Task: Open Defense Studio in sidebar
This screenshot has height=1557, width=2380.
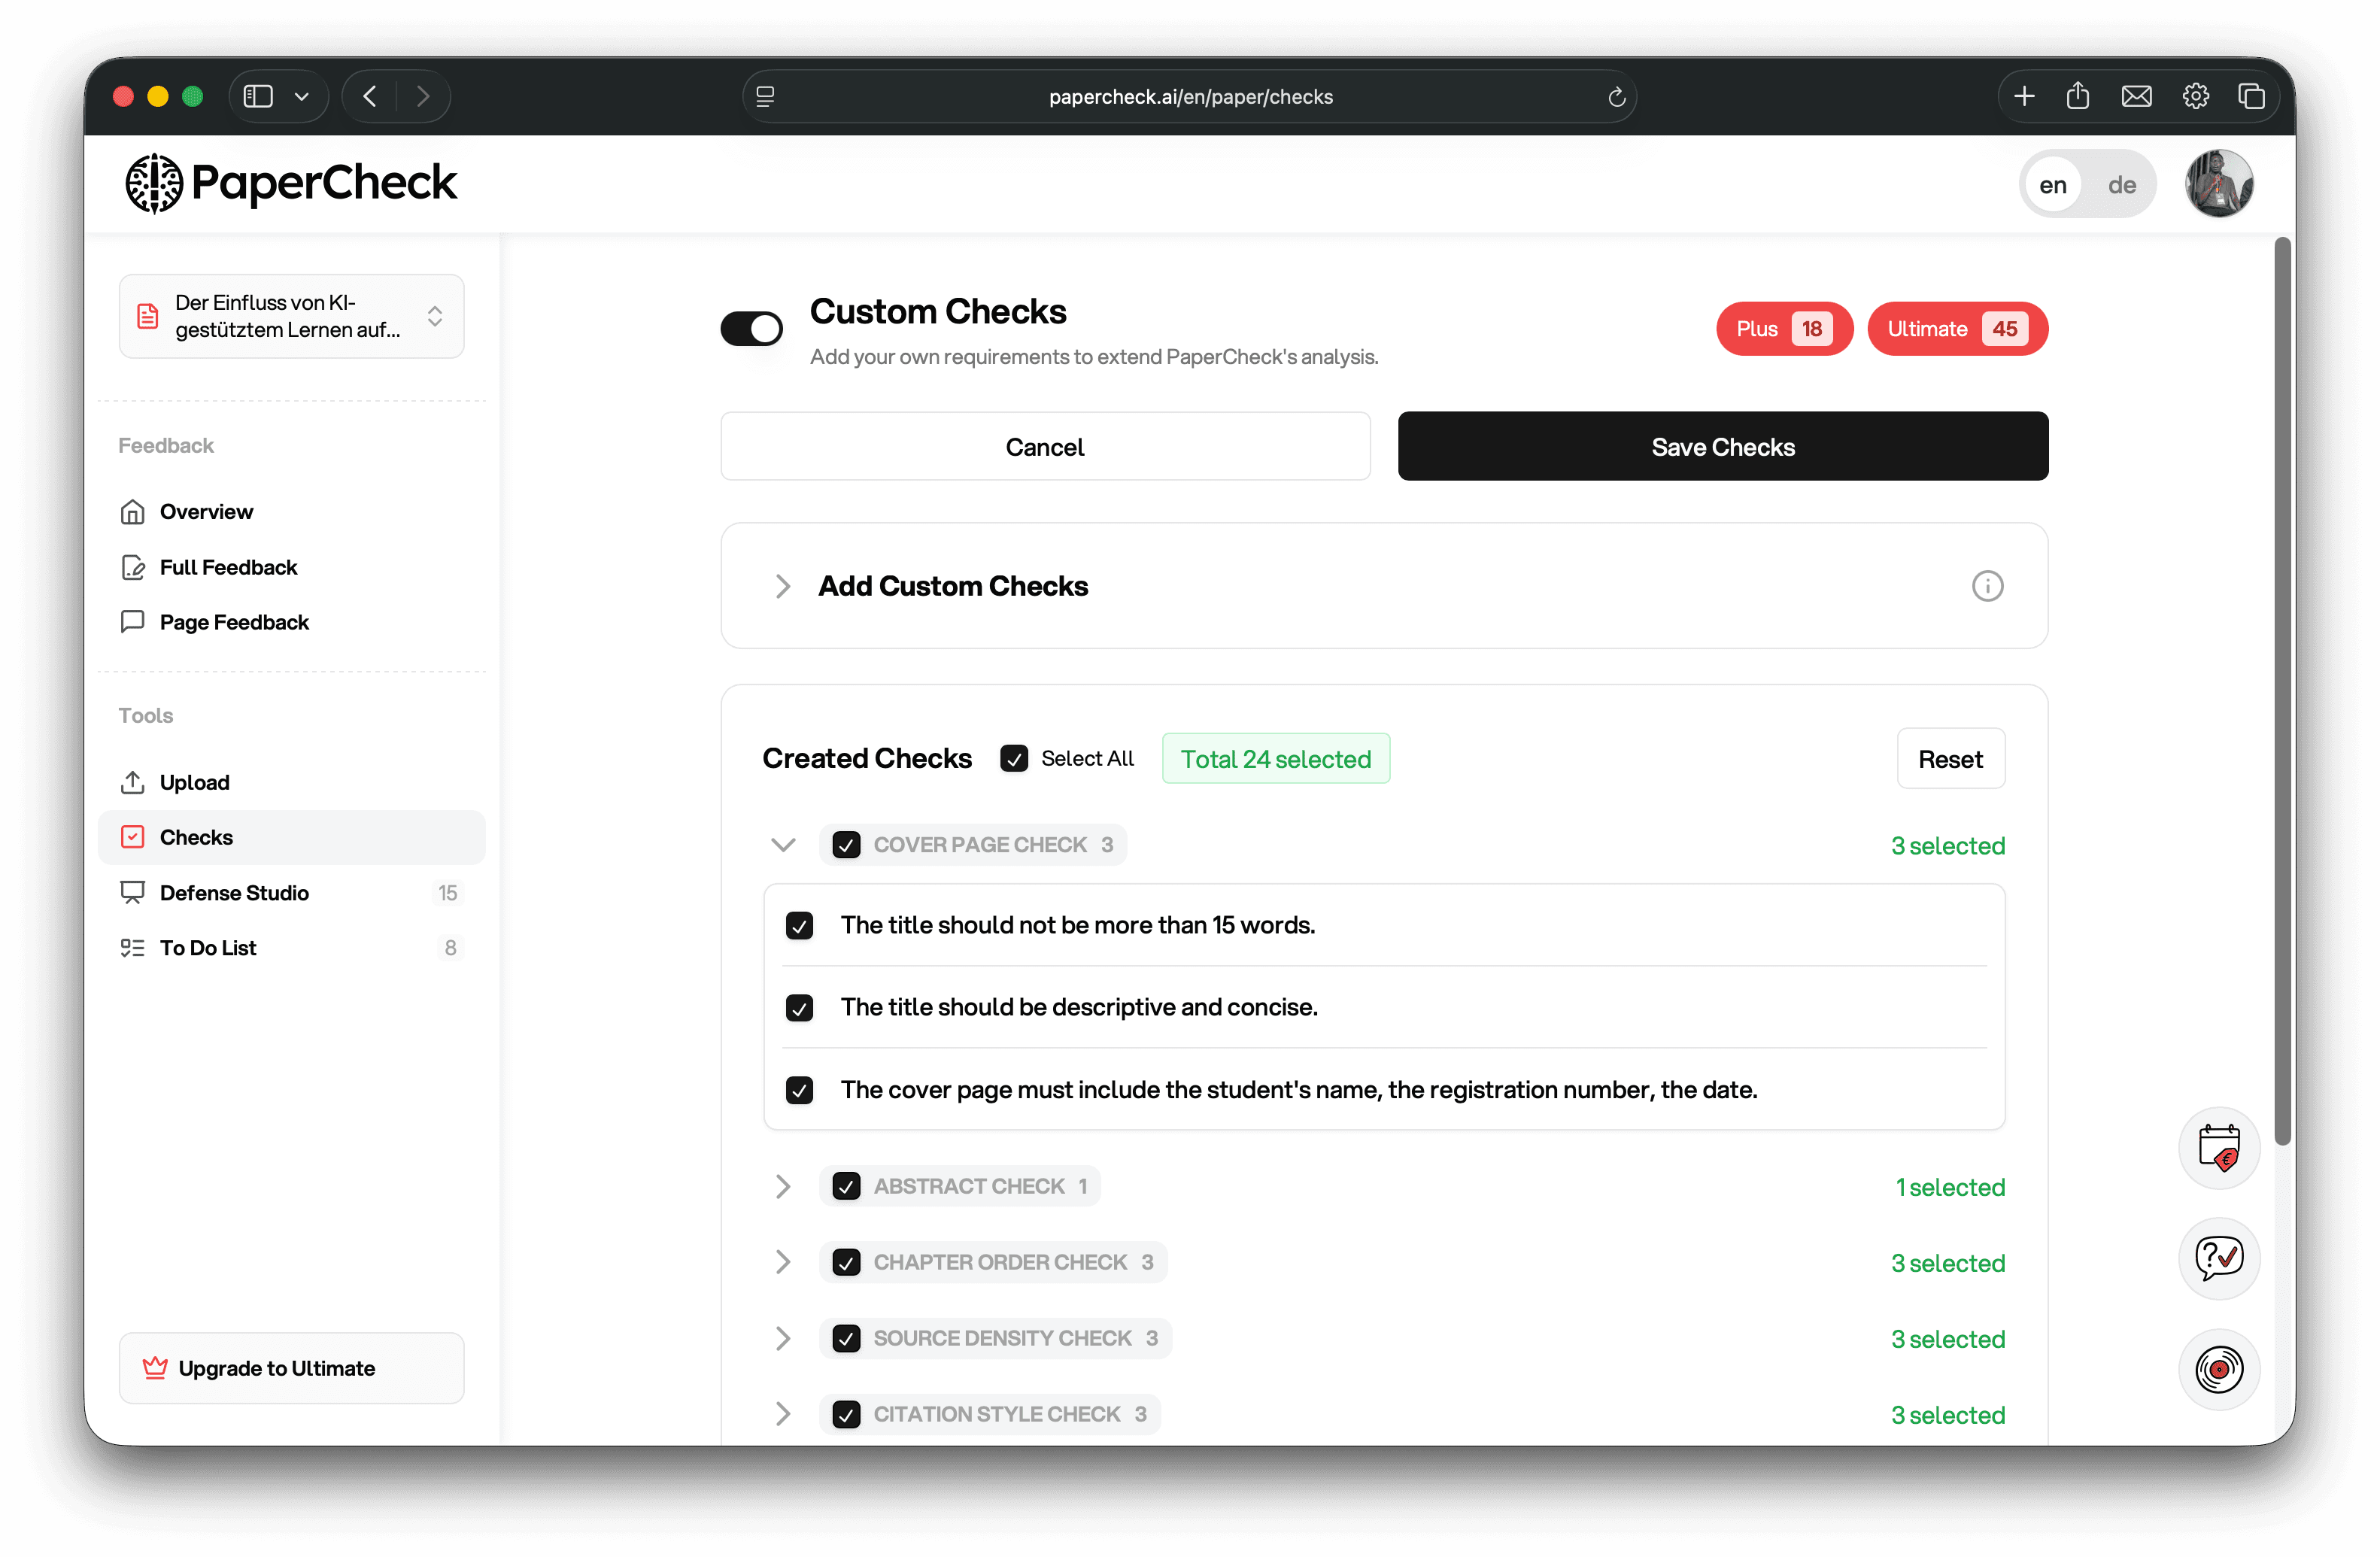Action: (x=234, y=893)
